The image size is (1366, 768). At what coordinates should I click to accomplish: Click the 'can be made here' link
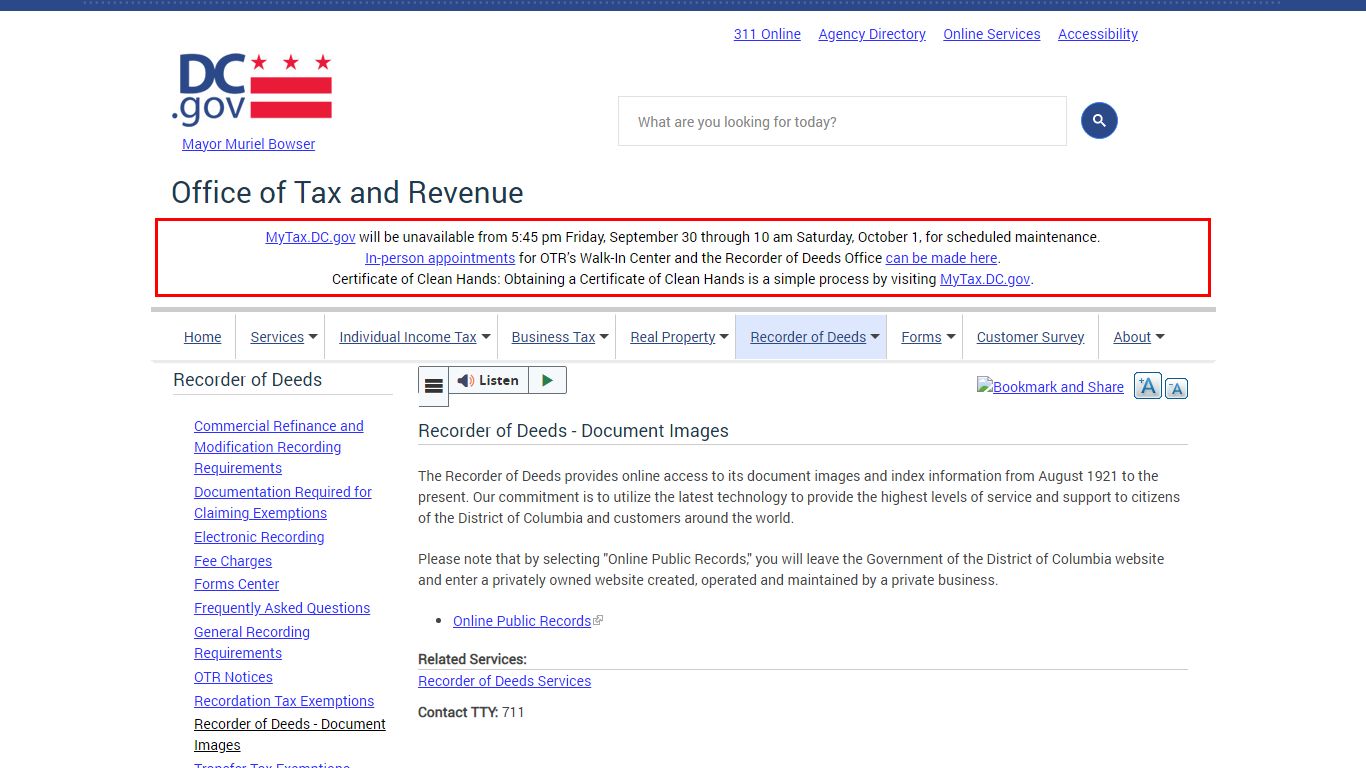[x=941, y=258]
